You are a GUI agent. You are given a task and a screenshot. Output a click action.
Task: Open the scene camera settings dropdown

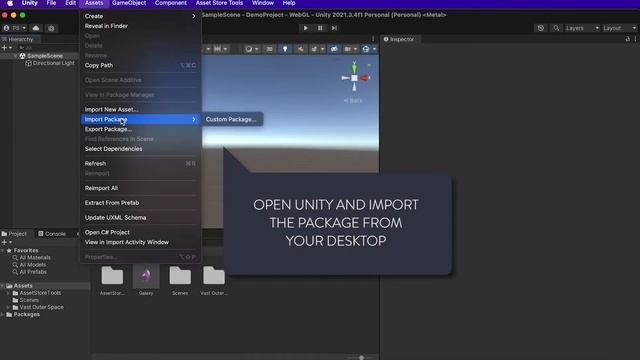350,49
